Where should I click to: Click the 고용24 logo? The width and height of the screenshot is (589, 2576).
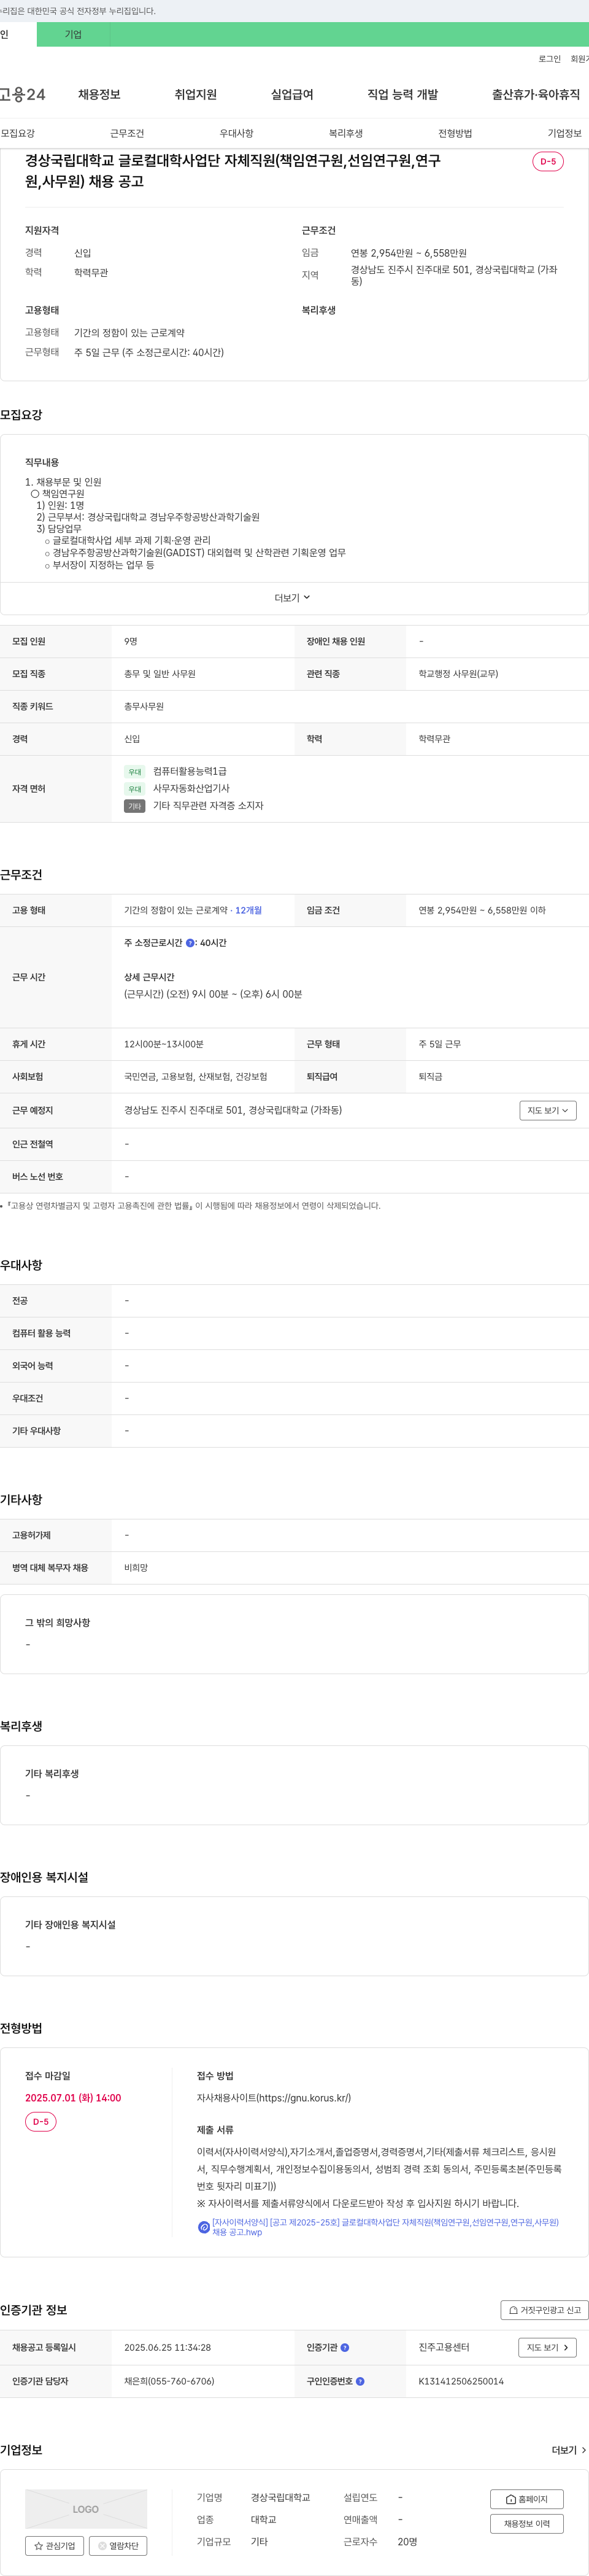pyautogui.click(x=23, y=94)
